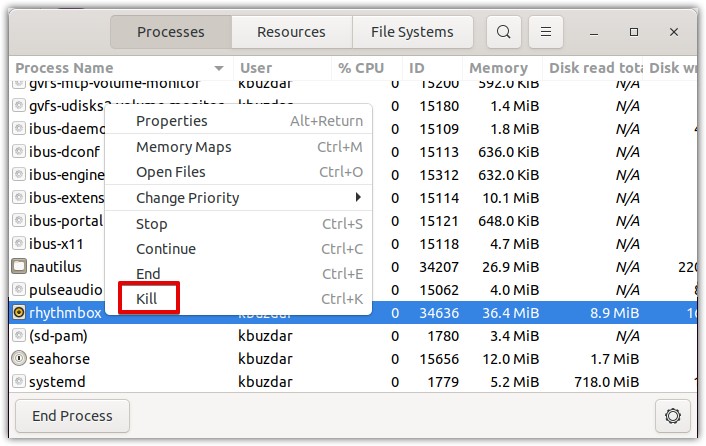Click the rhythmbox process icon
This screenshot has width=706, height=446.
click(x=19, y=312)
